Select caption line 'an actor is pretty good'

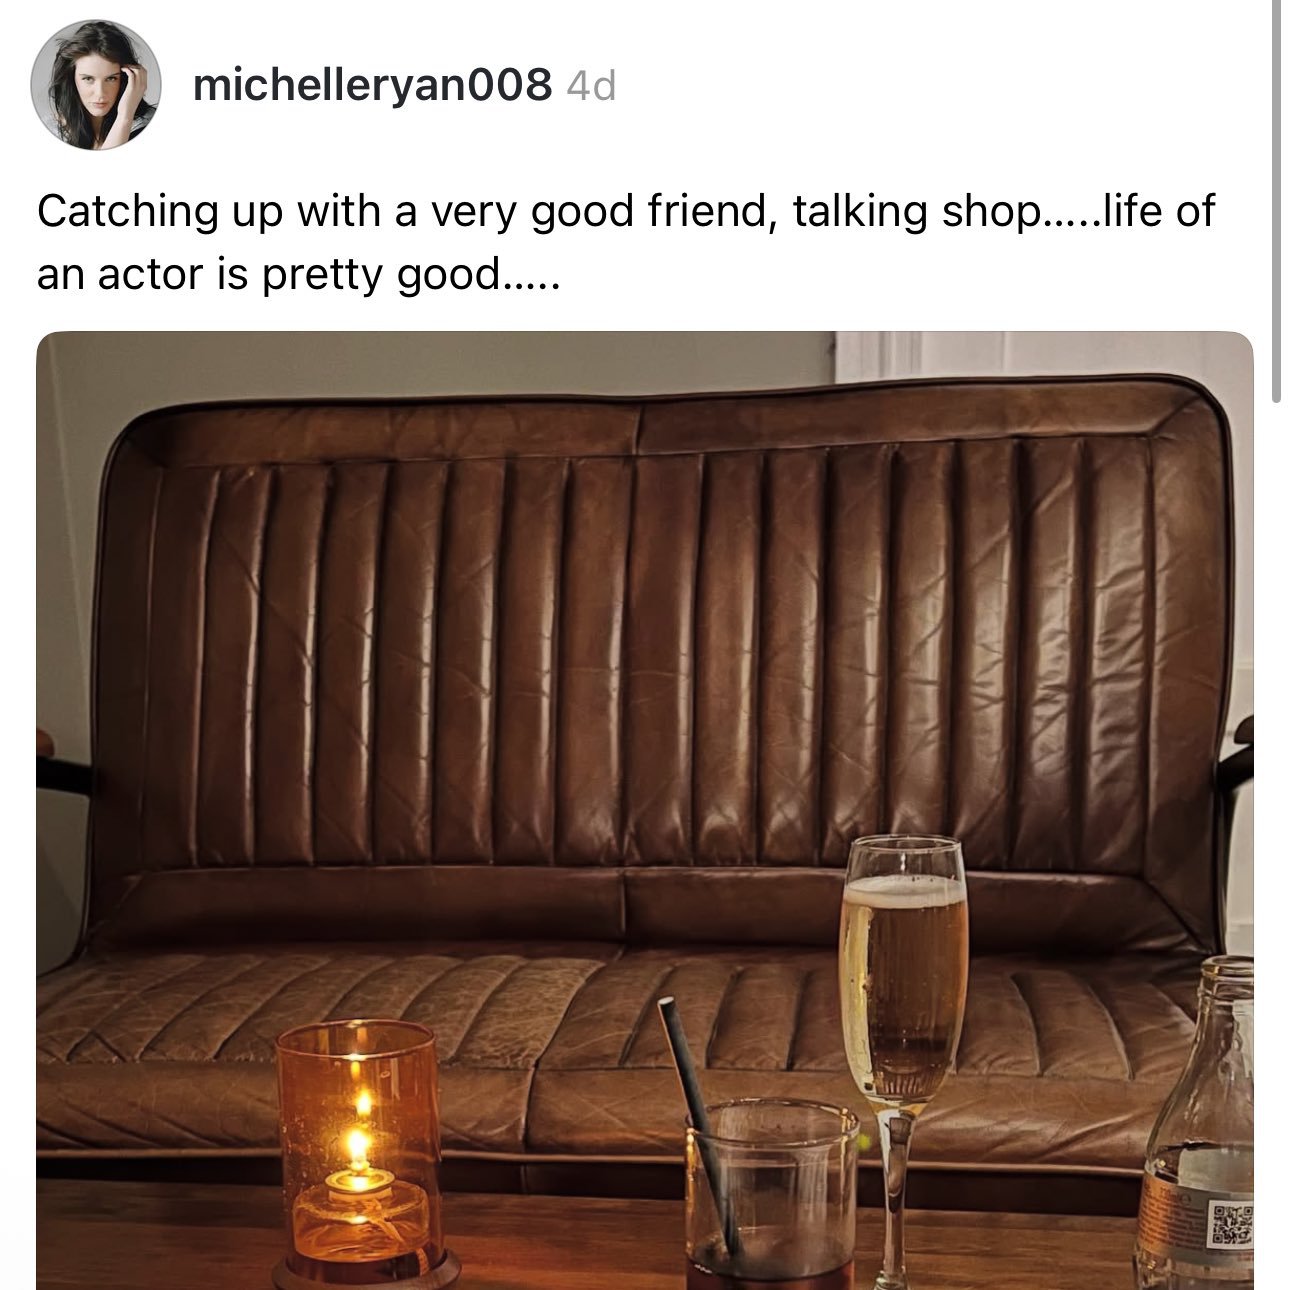pos(298,273)
